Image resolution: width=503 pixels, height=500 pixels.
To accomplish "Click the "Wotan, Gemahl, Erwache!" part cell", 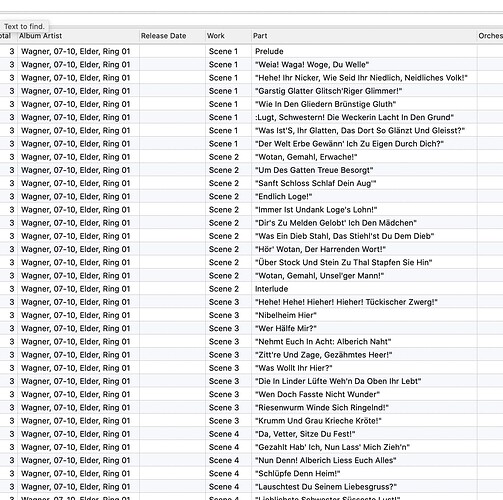I will [x=364, y=157].
